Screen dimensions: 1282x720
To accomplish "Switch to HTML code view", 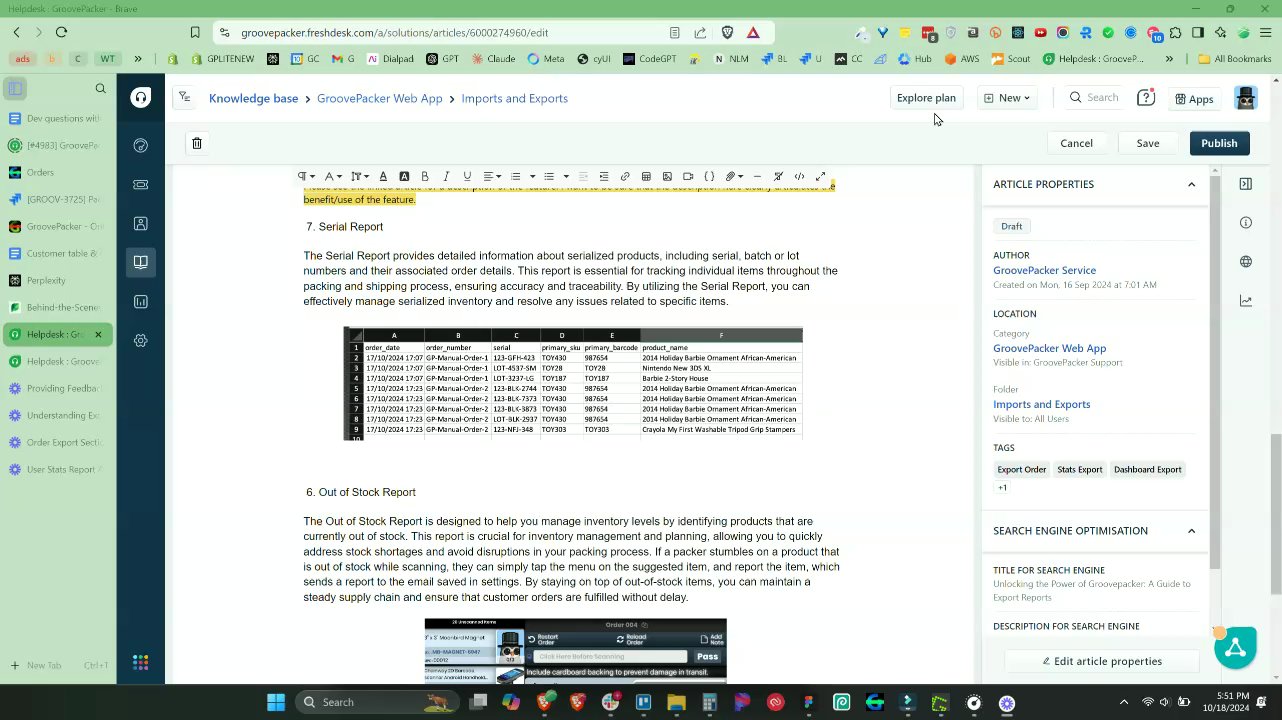I will [799, 176].
